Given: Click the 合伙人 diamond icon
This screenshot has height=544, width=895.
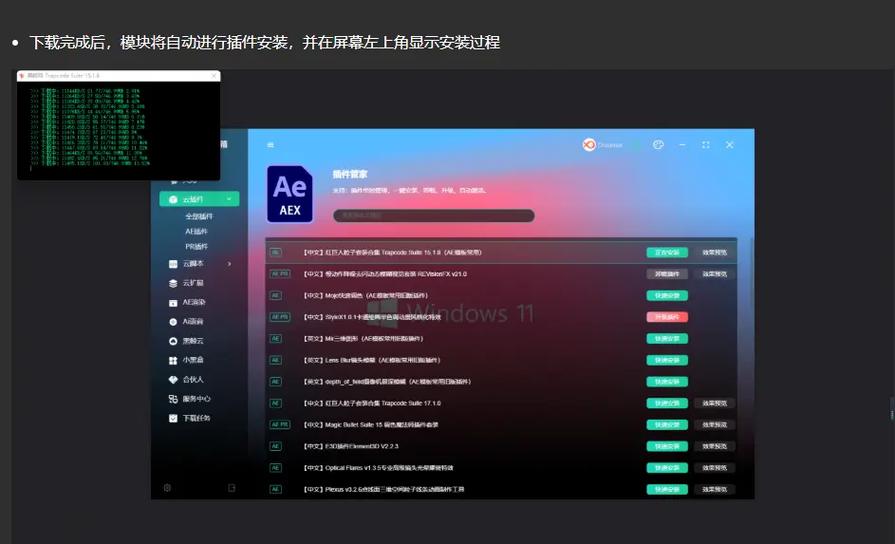Looking at the screenshot, I should coord(173,380).
